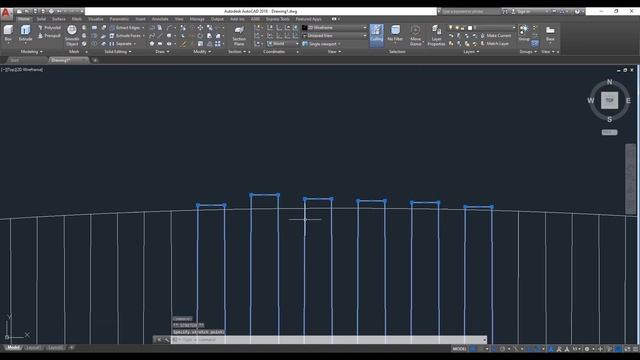
Task: Open the status bar customization menu icon
Action: 636,349
